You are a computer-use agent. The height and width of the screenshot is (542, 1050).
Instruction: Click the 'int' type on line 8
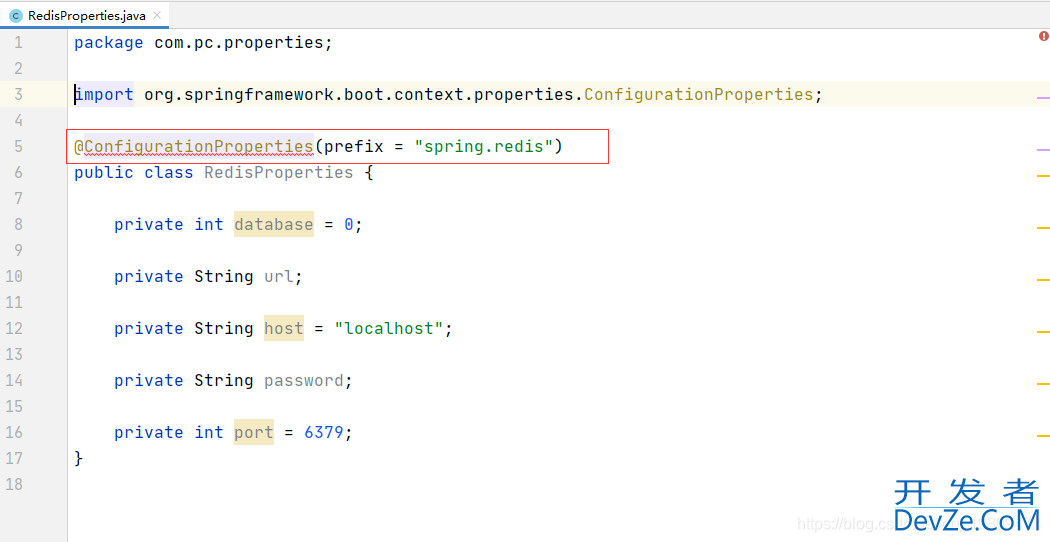[x=209, y=224]
